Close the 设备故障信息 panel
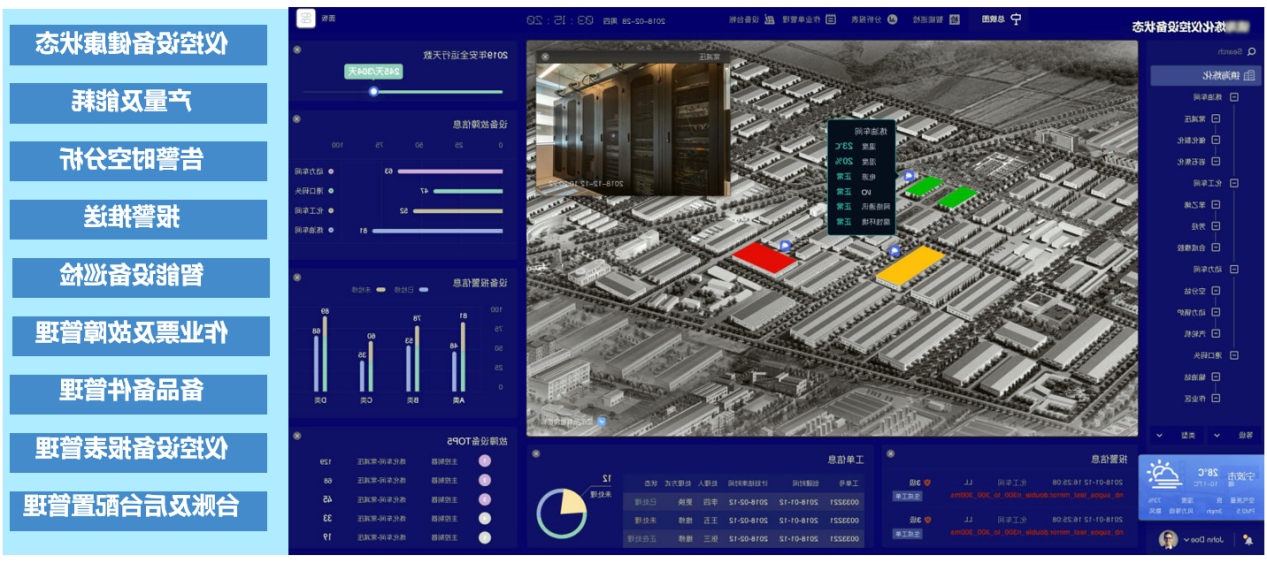The image size is (1267, 563). click(x=296, y=120)
